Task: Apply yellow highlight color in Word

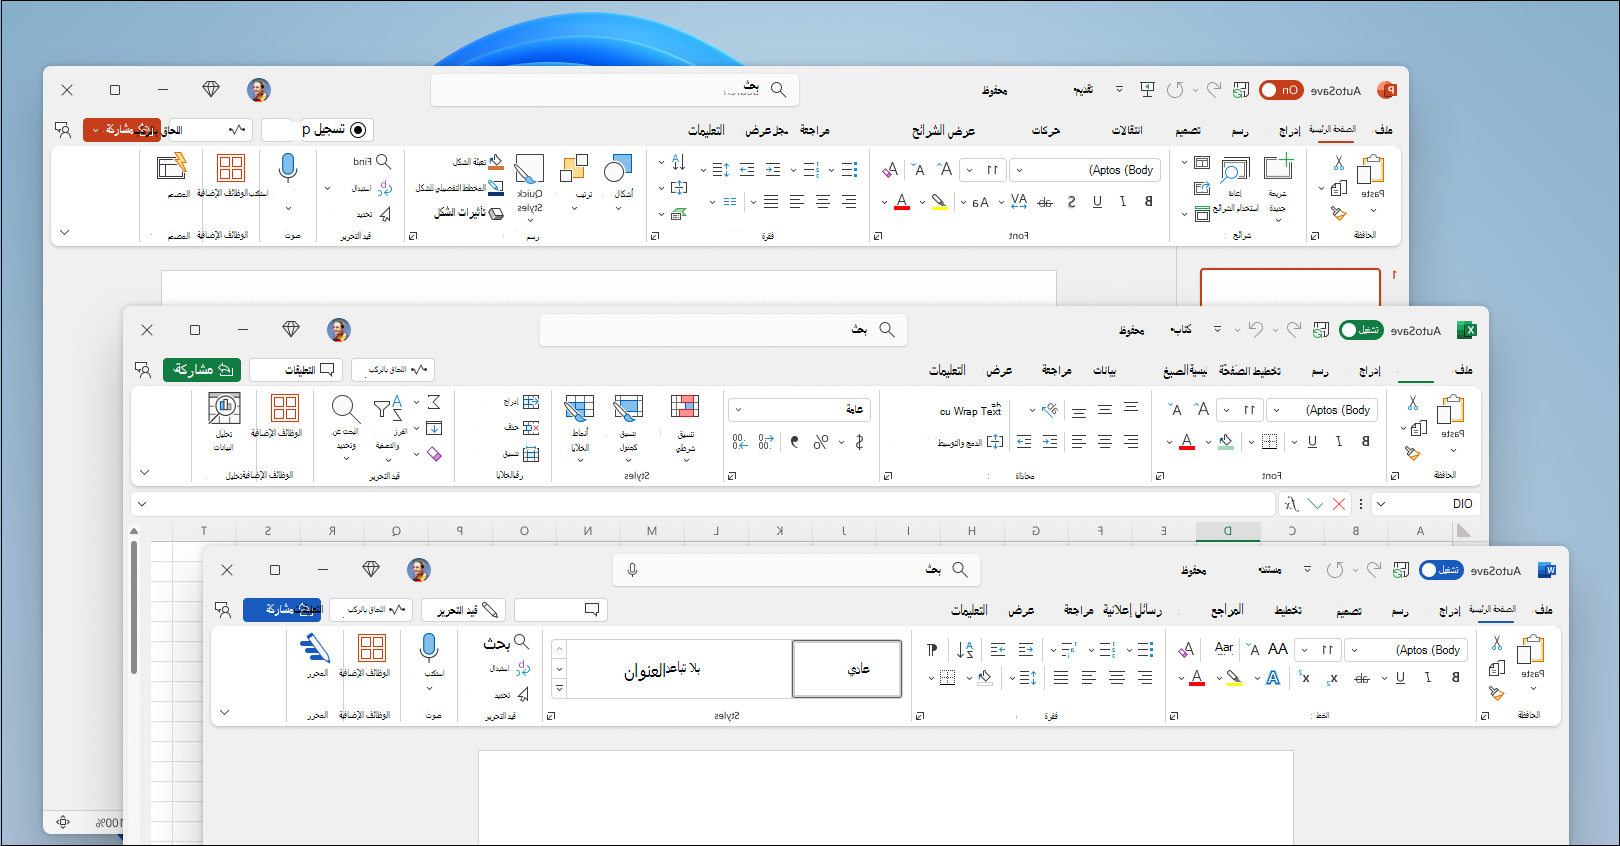Action: coord(1235,678)
